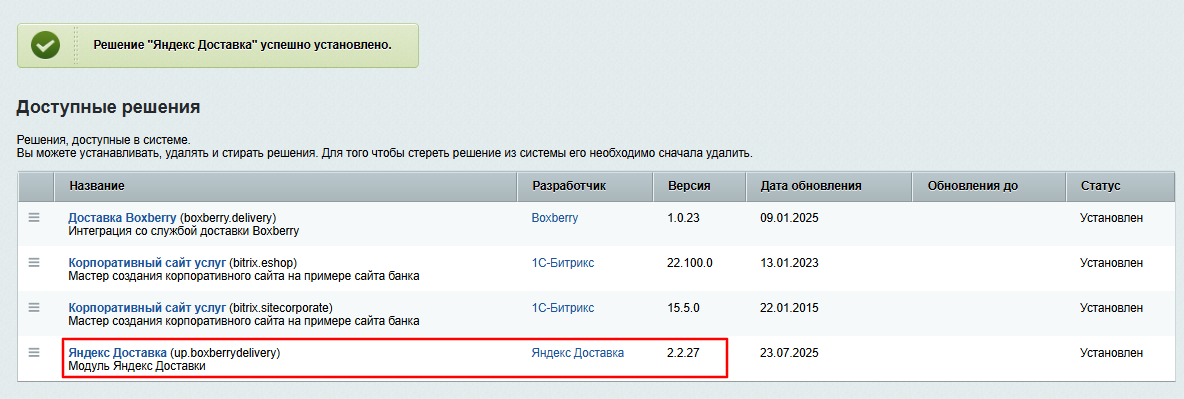Select version cell 22.100.0
This screenshot has width=1184, height=399.
click(690, 263)
